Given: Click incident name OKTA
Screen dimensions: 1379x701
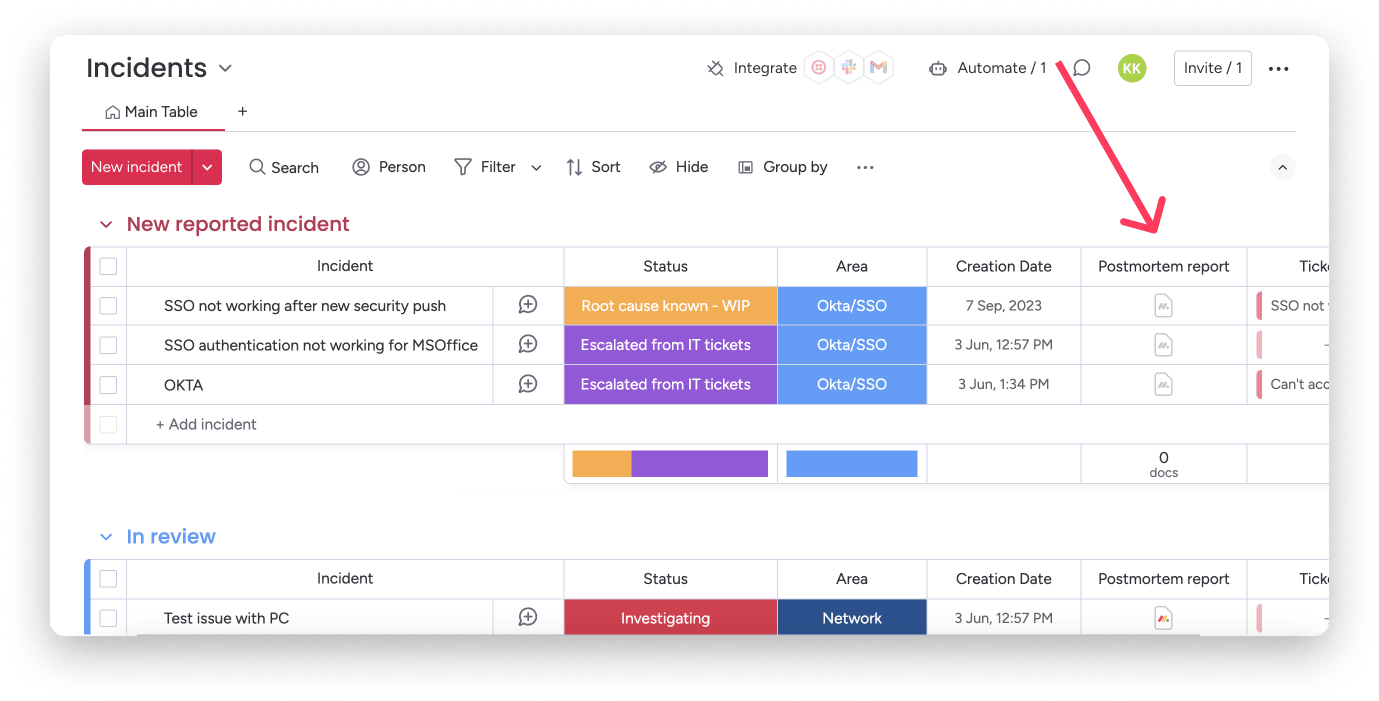Looking at the screenshot, I should [x=184, y=384].
